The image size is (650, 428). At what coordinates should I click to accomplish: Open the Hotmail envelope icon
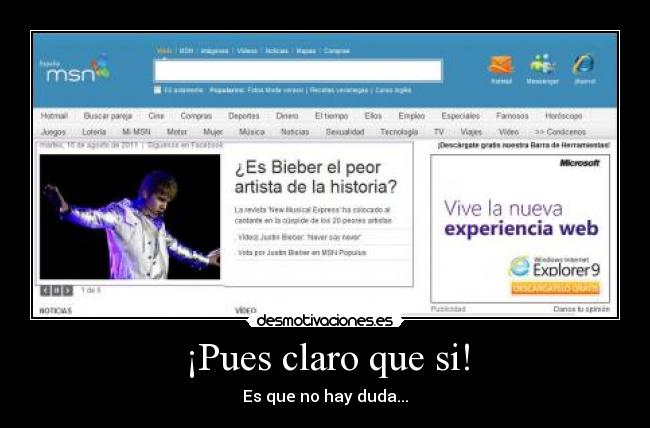(501, 65)
